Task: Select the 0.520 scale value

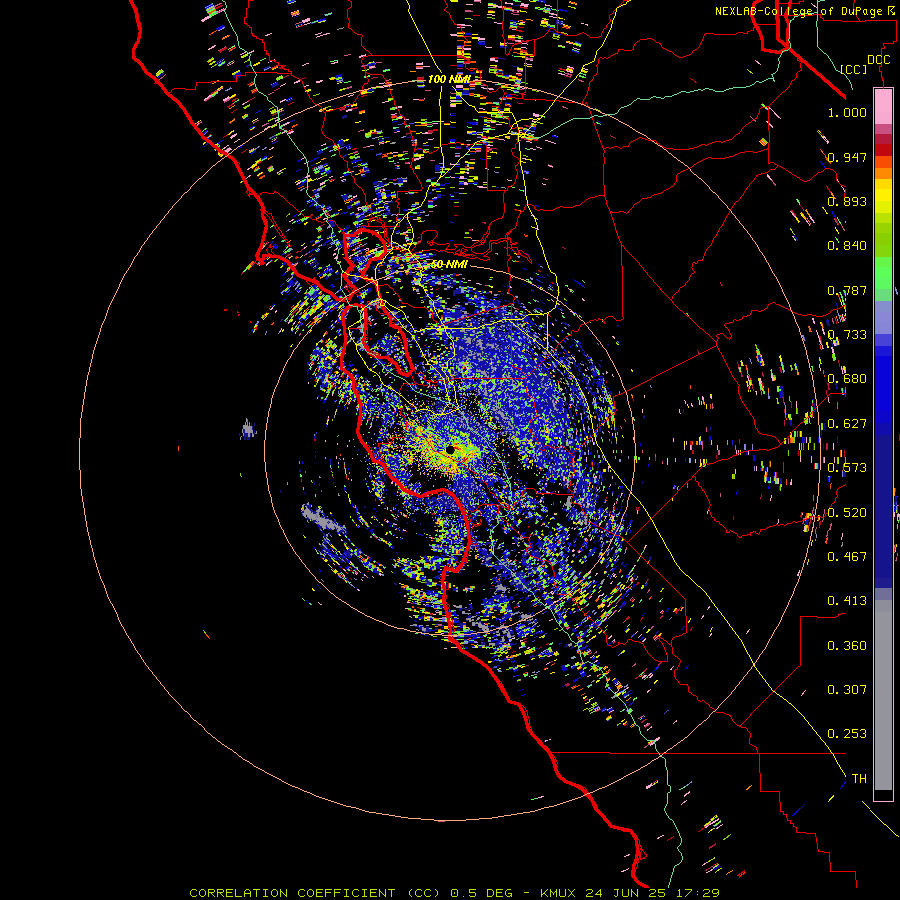Action: 847,513
